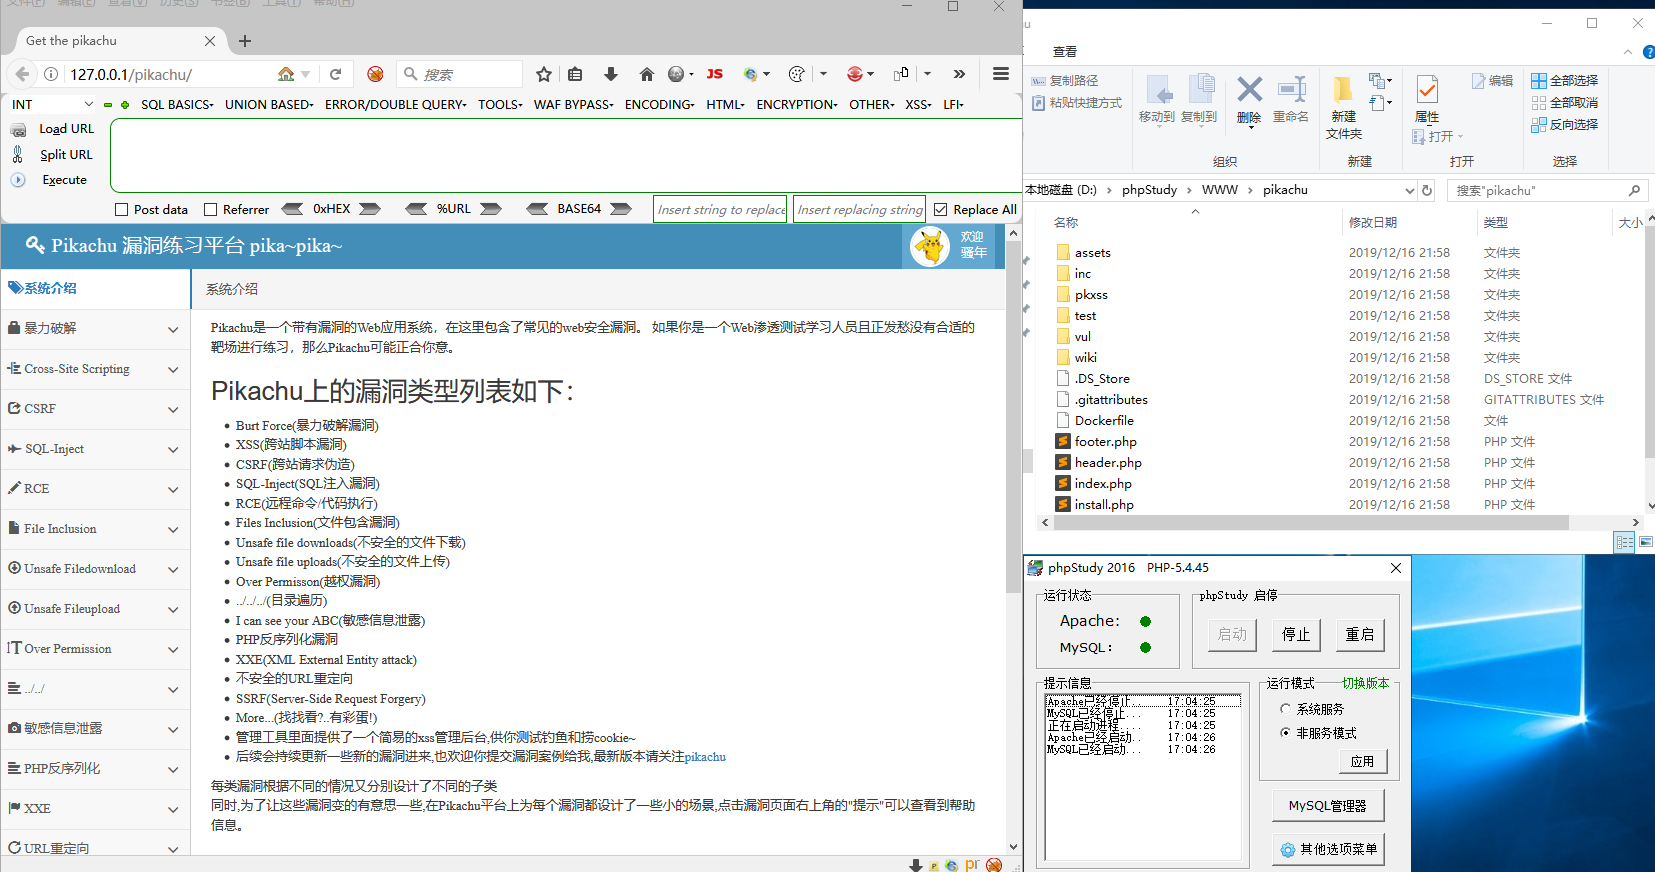Open the XSS menu in HackBar
The width and height of the screenshot is (1655, 872).
[x=918, y=104]
